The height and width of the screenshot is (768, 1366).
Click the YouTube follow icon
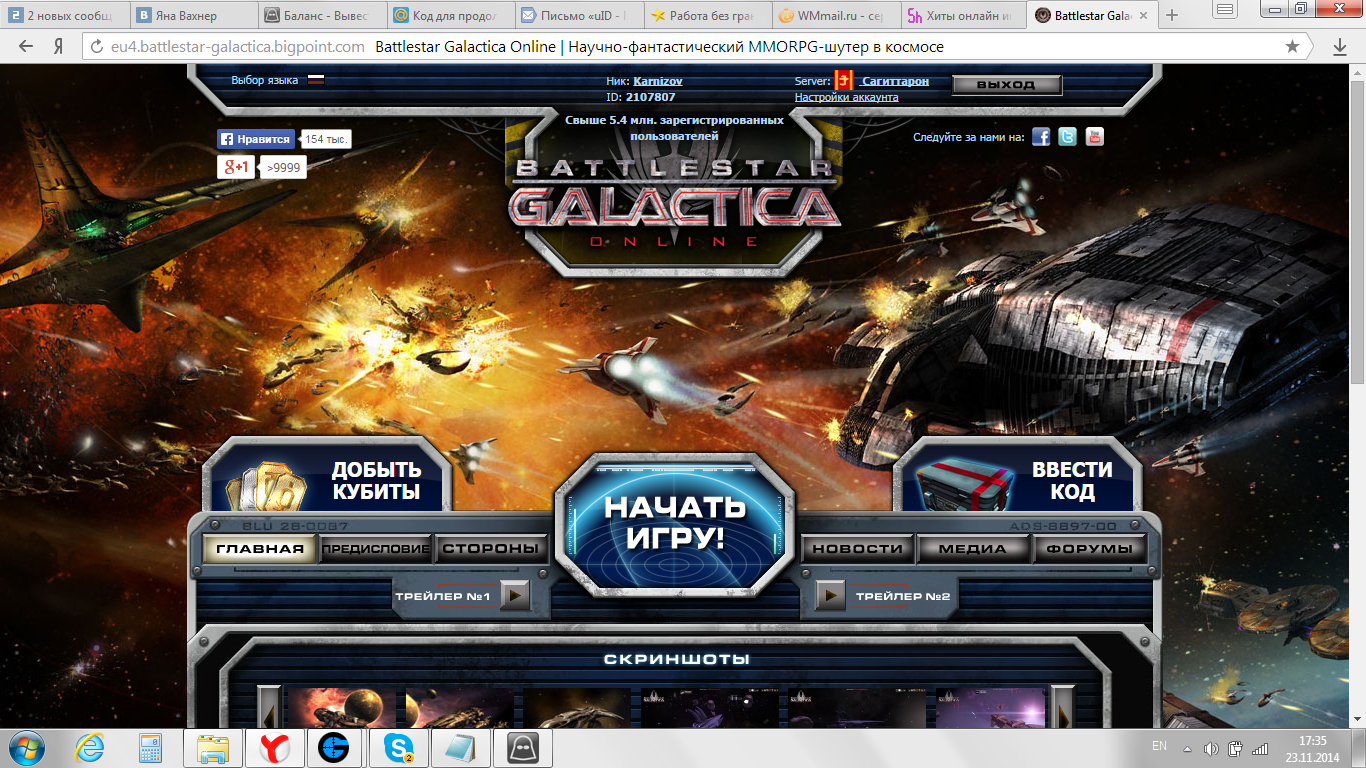1095,137
